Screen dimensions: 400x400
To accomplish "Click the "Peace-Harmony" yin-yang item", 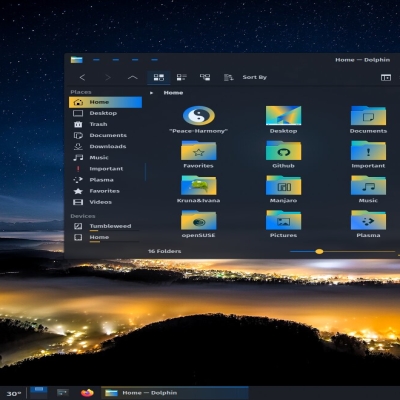I will [x=199, y=120].
